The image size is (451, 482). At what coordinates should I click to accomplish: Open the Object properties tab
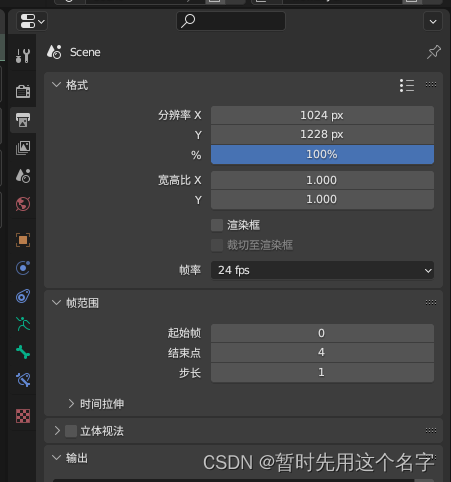coord(23,240)
